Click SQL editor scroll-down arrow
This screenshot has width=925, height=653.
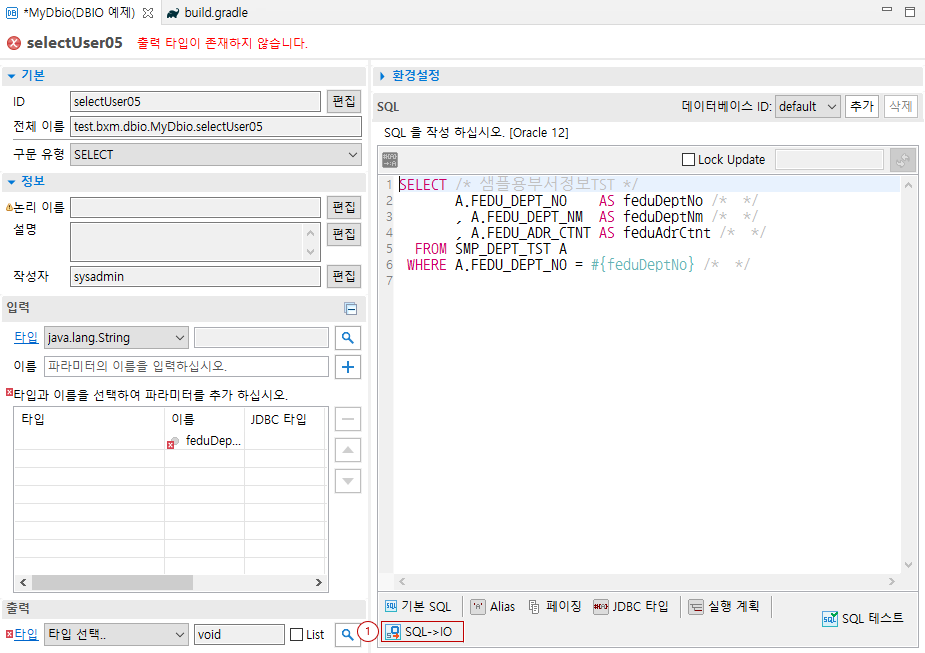[x=908, y=565]
